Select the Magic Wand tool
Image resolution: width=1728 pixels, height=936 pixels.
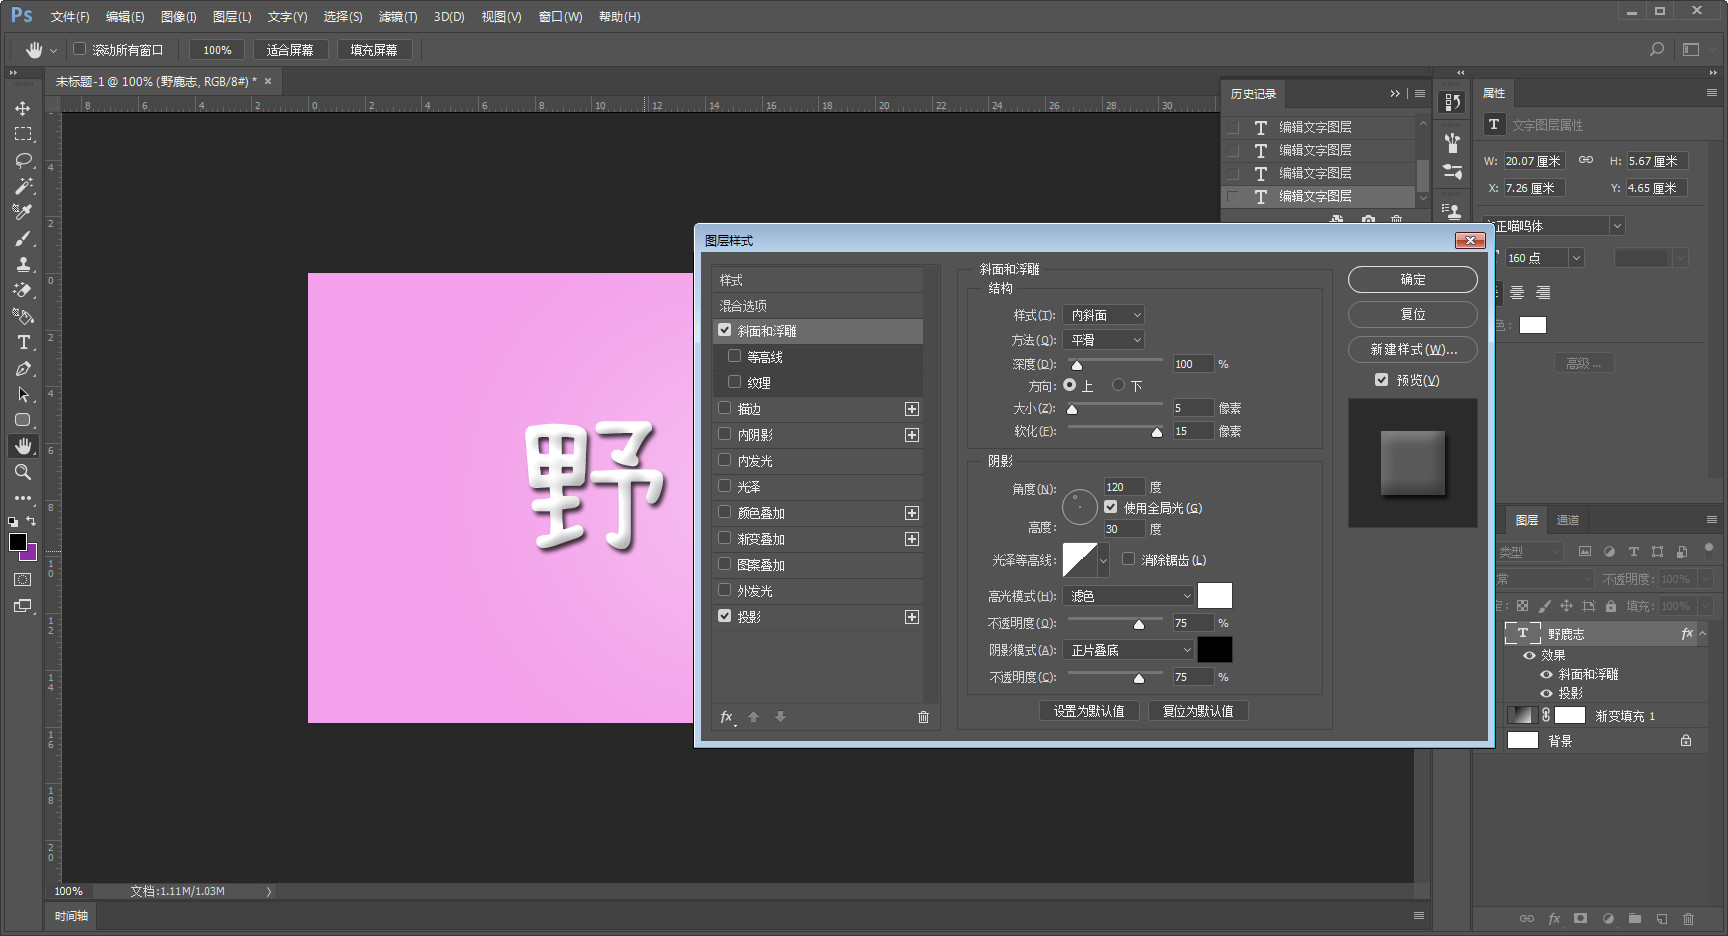23,186
